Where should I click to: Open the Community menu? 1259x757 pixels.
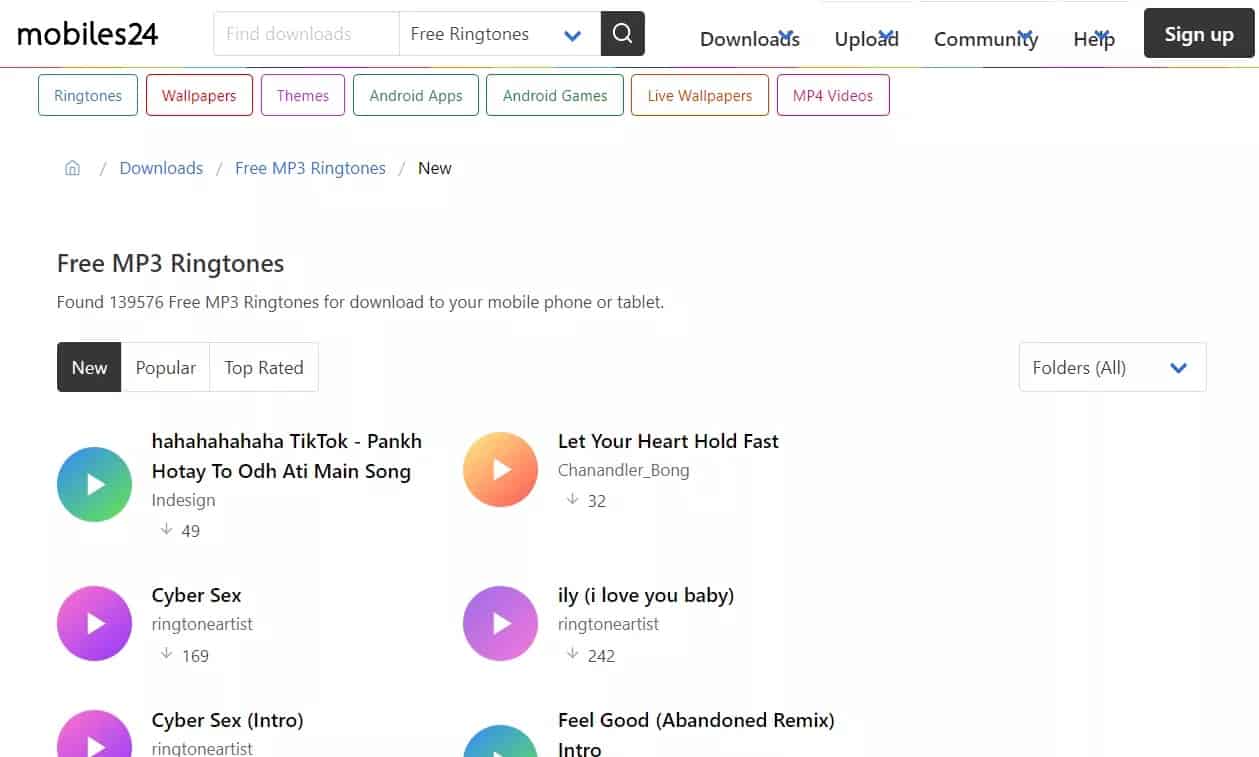[x=985, y=39]
